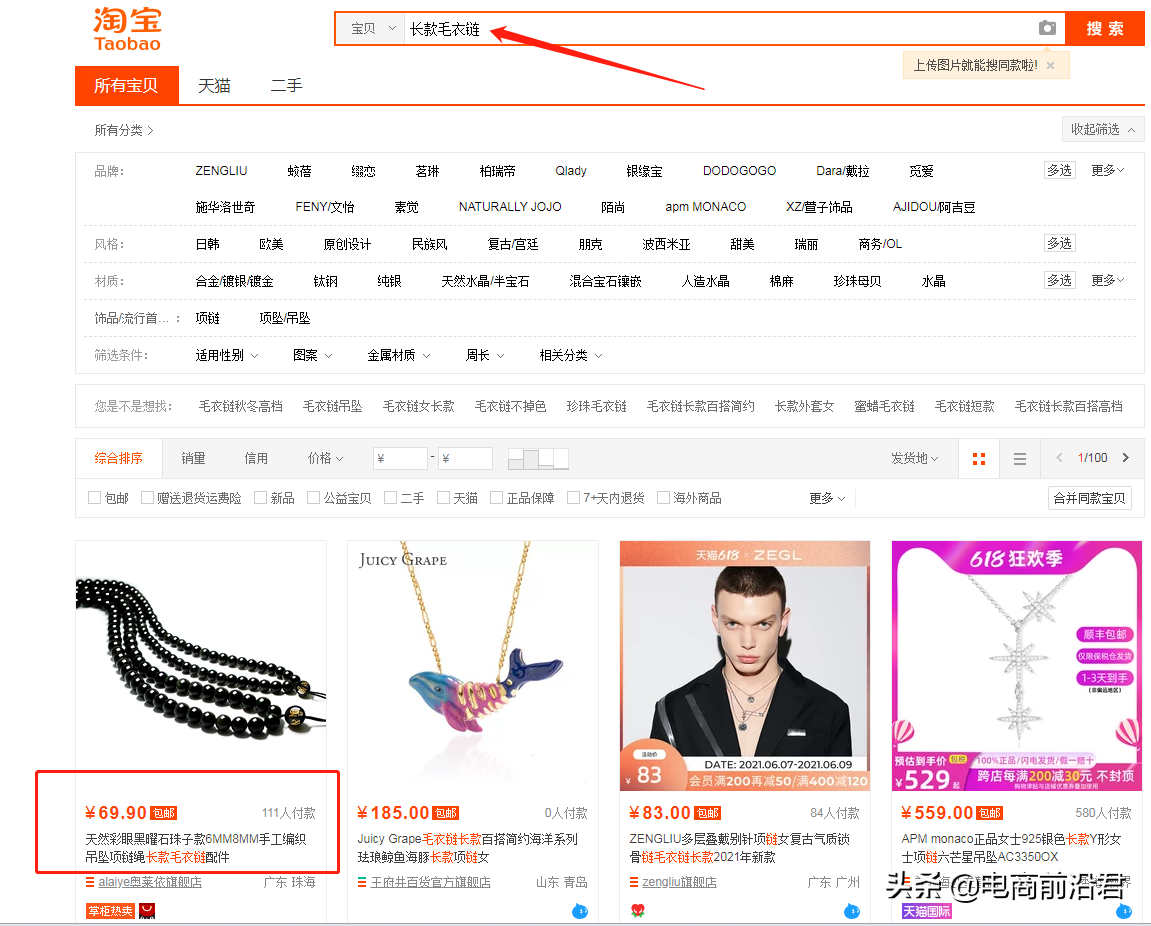Click Wangwang chat icon under whale necklace
The width and height of the screenshot is (1151, 926).
pyautogui.click(x=580, y=911)
